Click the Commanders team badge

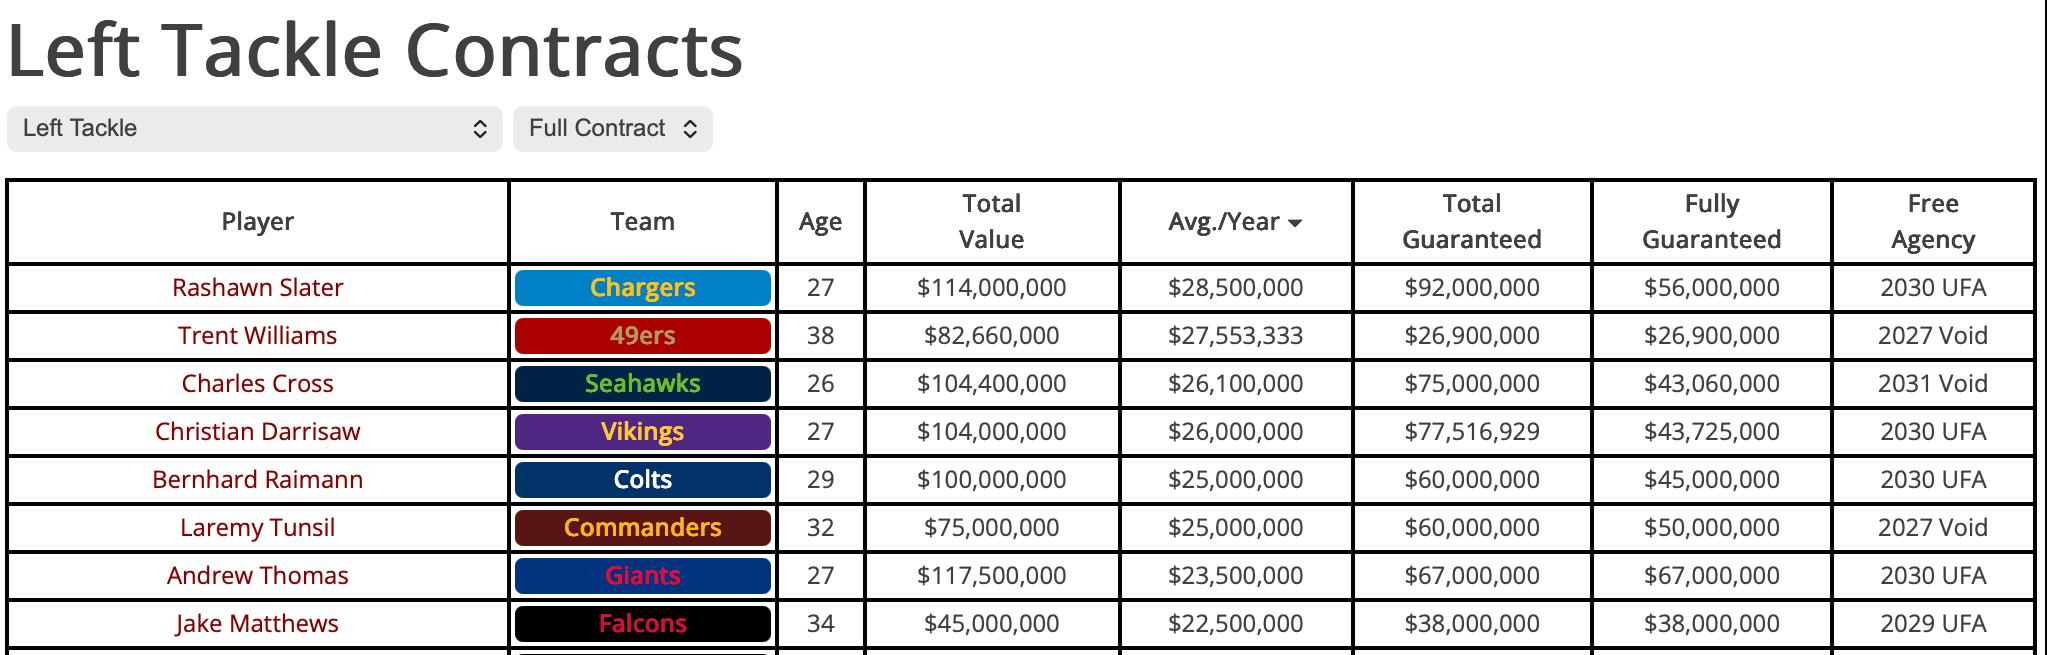(642, 528)
